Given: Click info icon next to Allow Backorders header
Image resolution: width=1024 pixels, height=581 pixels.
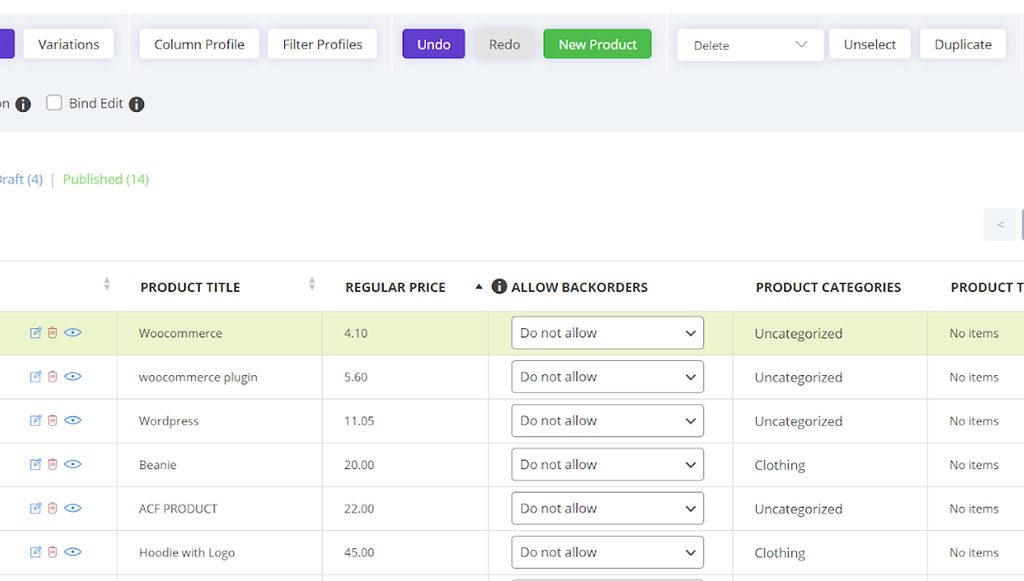Looking at the screenshot, I should click(x=499, y=287).
